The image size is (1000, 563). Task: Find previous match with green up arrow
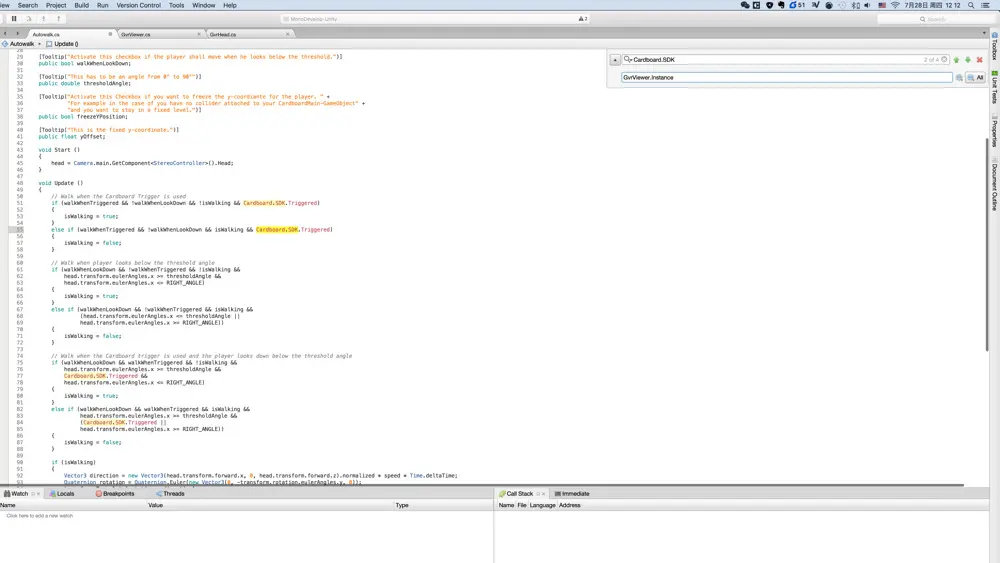click(956, 59)
